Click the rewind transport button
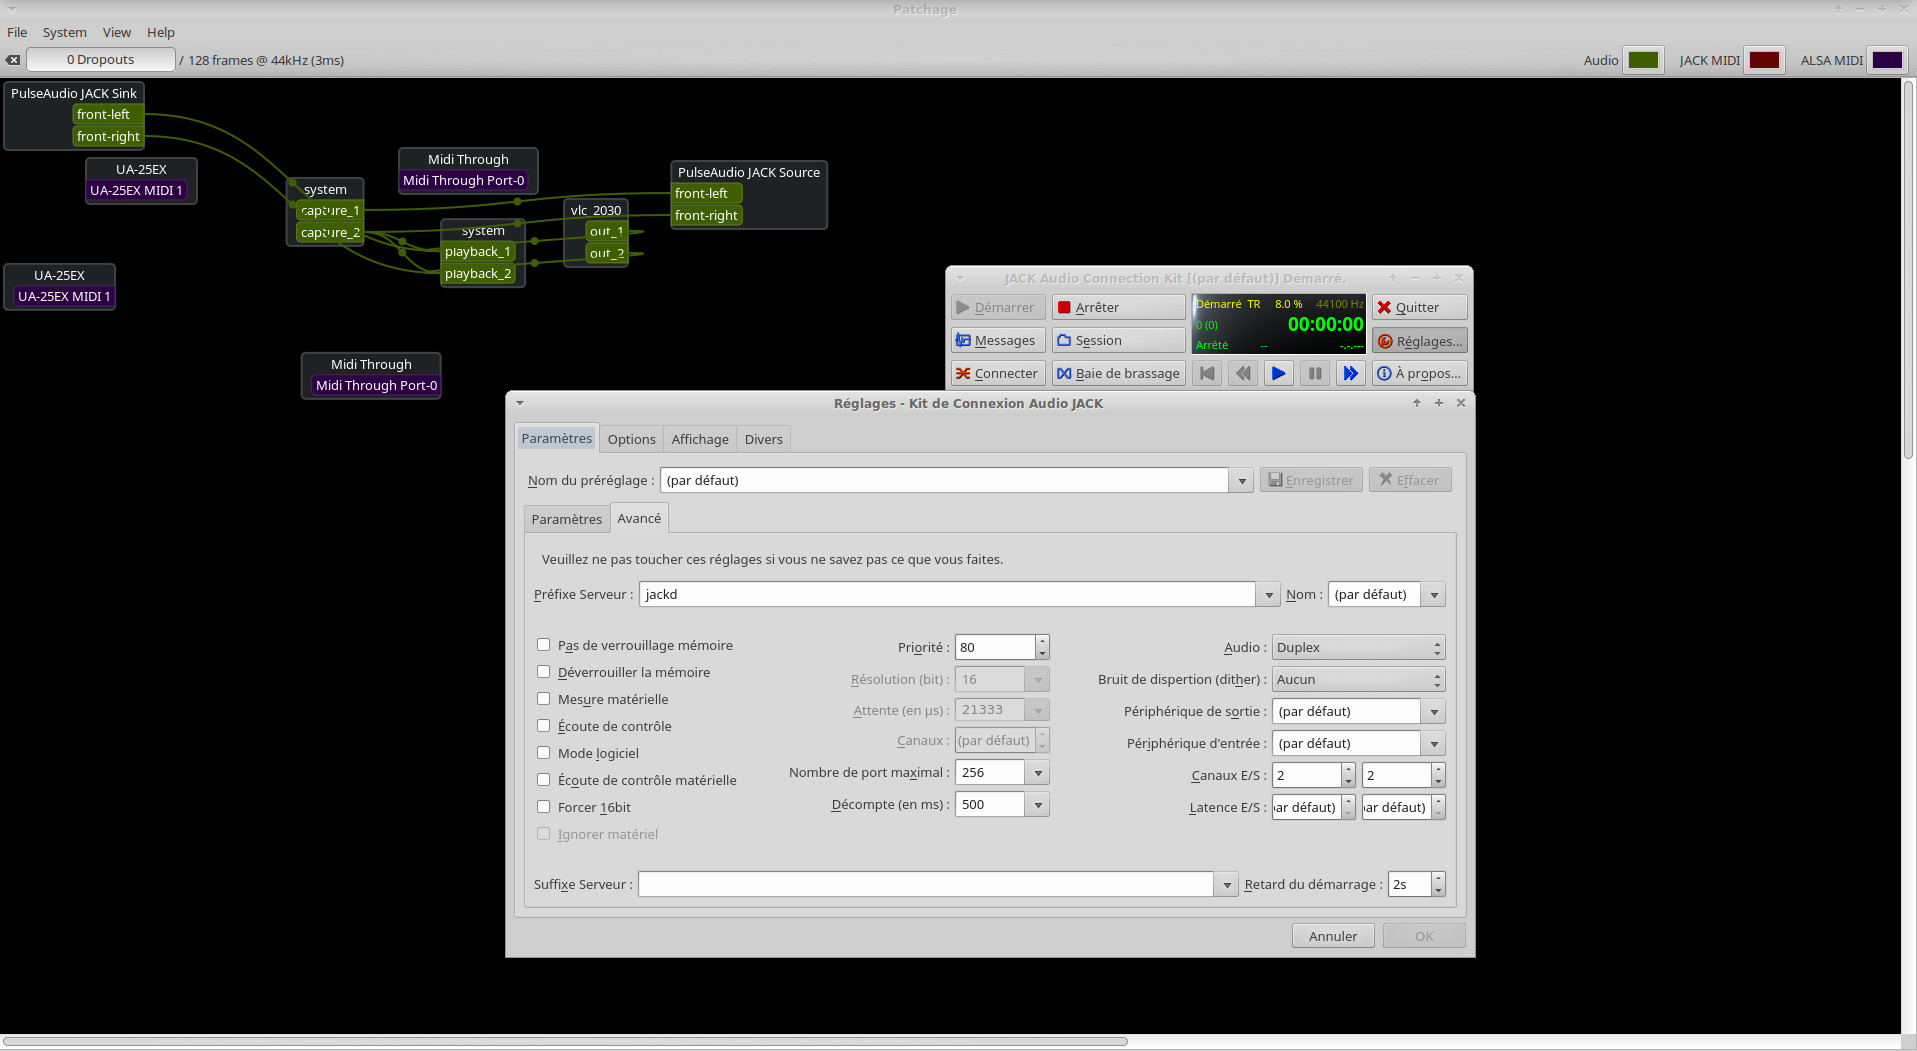Image resolution: width=1917 pixels, height=1051 pixels. coord(1242,373)
